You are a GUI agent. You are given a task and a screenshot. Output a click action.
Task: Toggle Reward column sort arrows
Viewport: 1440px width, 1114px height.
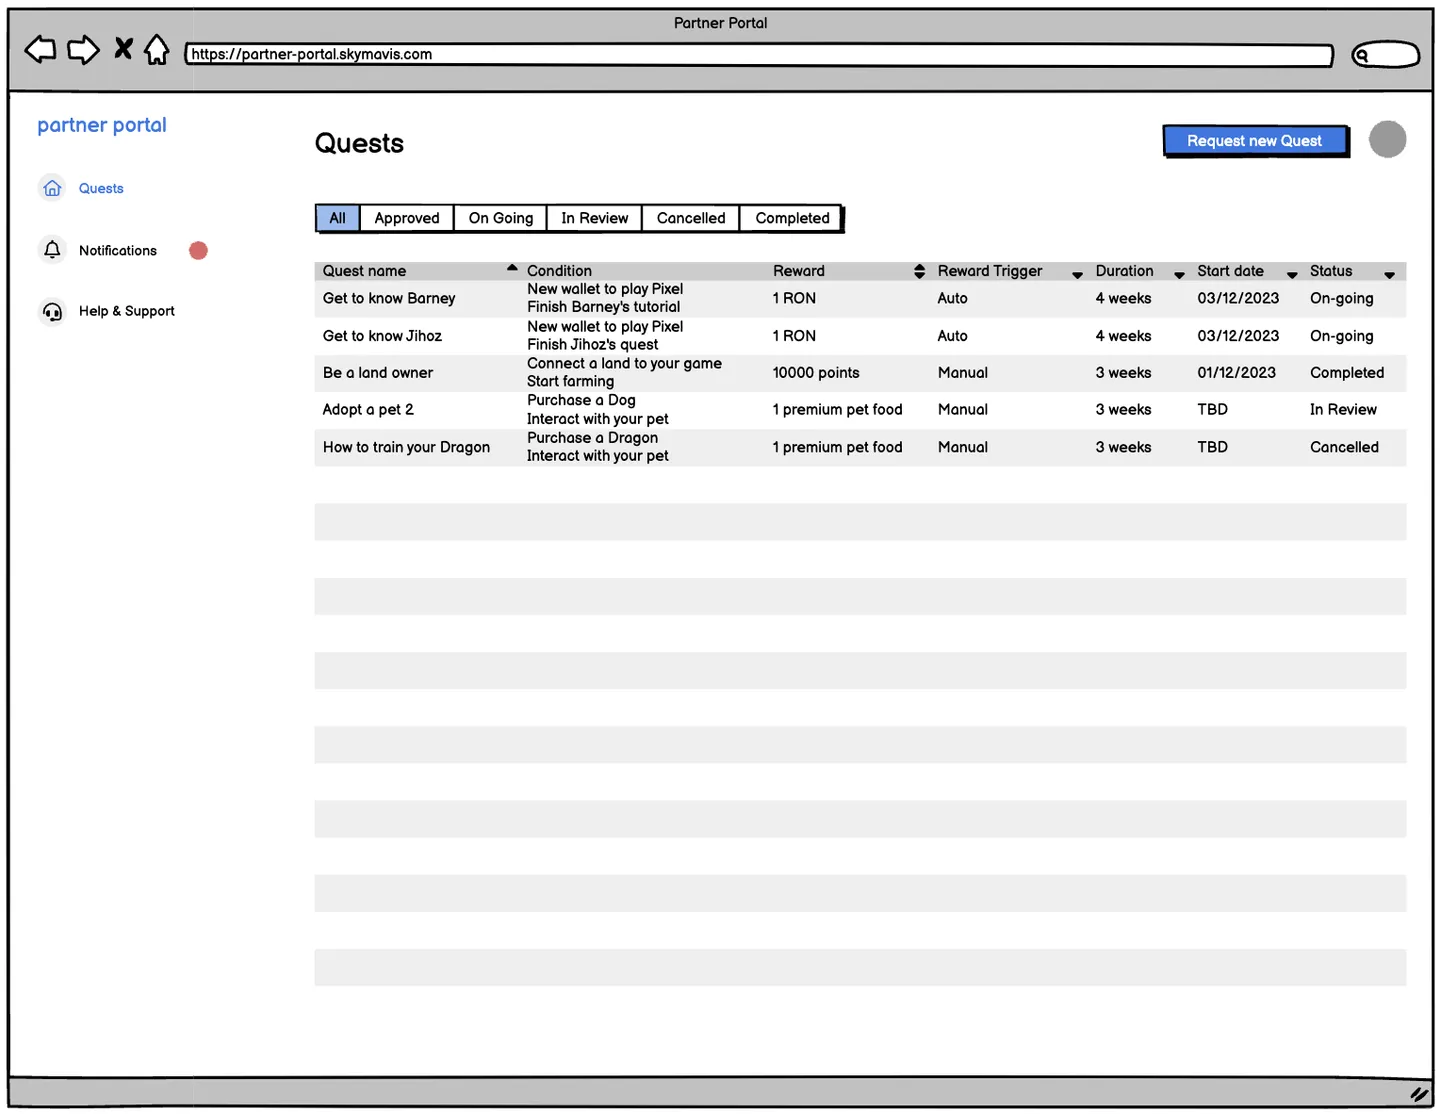click(x=919, y=271)
